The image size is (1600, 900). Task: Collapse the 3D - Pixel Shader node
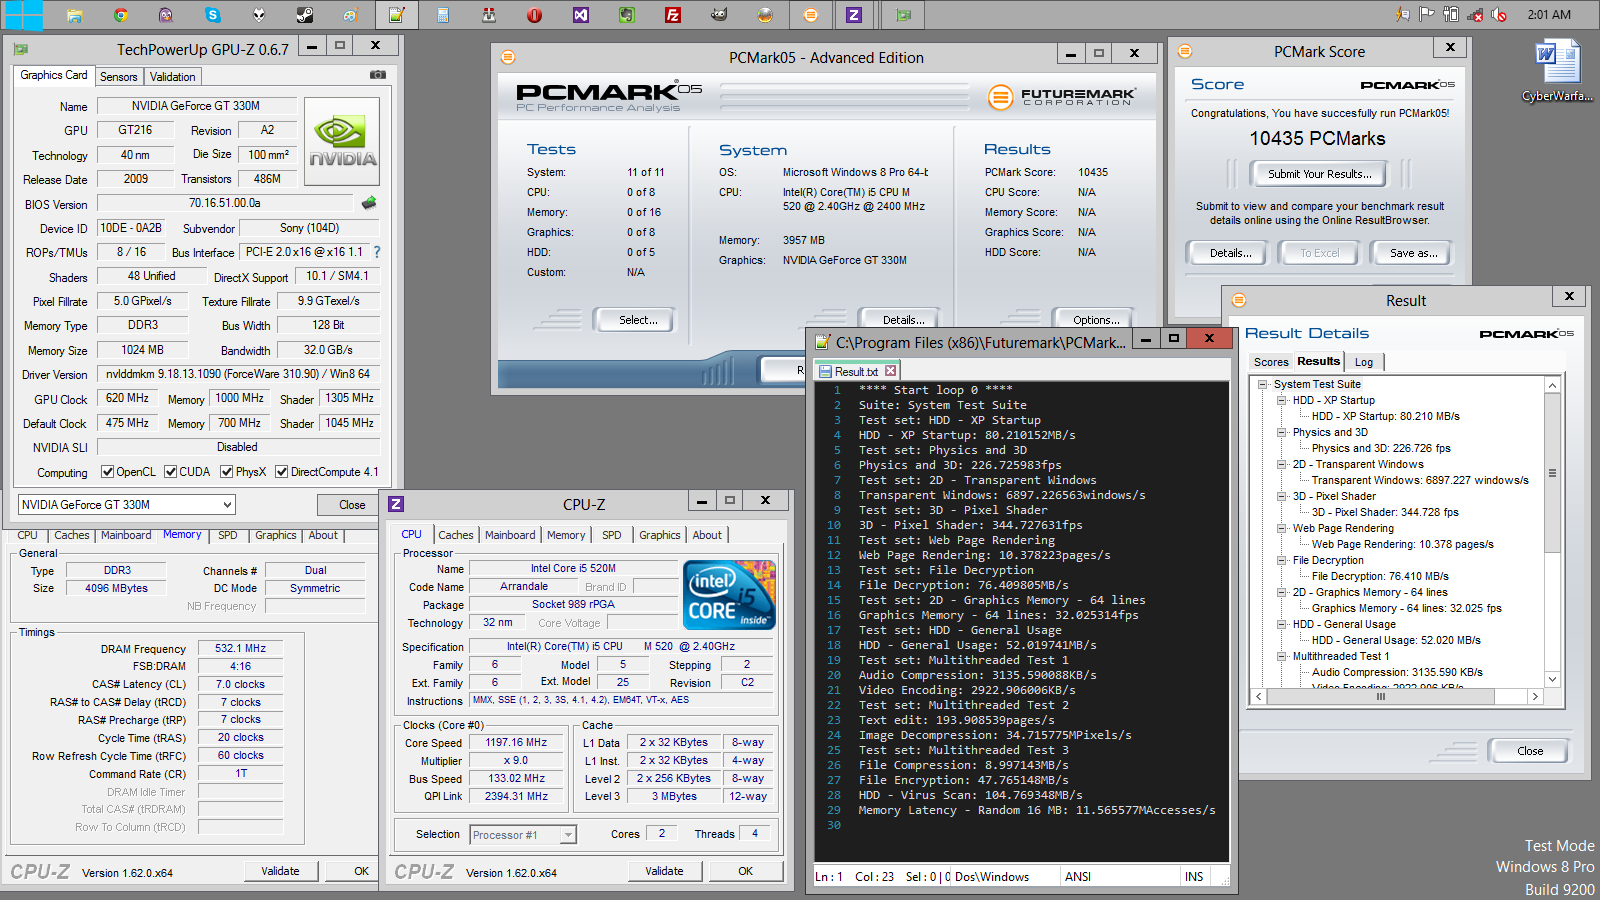[1282, 496]
